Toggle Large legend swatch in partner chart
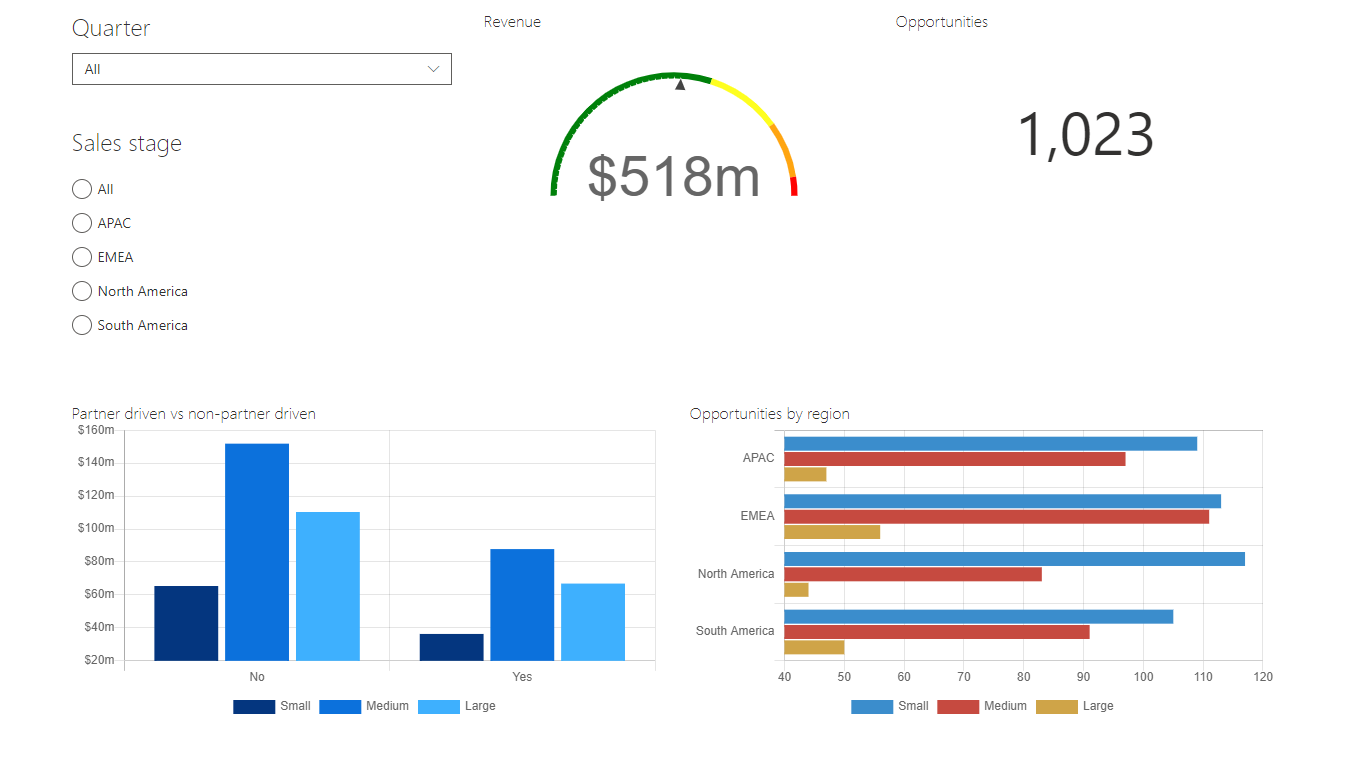1366x768 pixels. tap(439, 707)
